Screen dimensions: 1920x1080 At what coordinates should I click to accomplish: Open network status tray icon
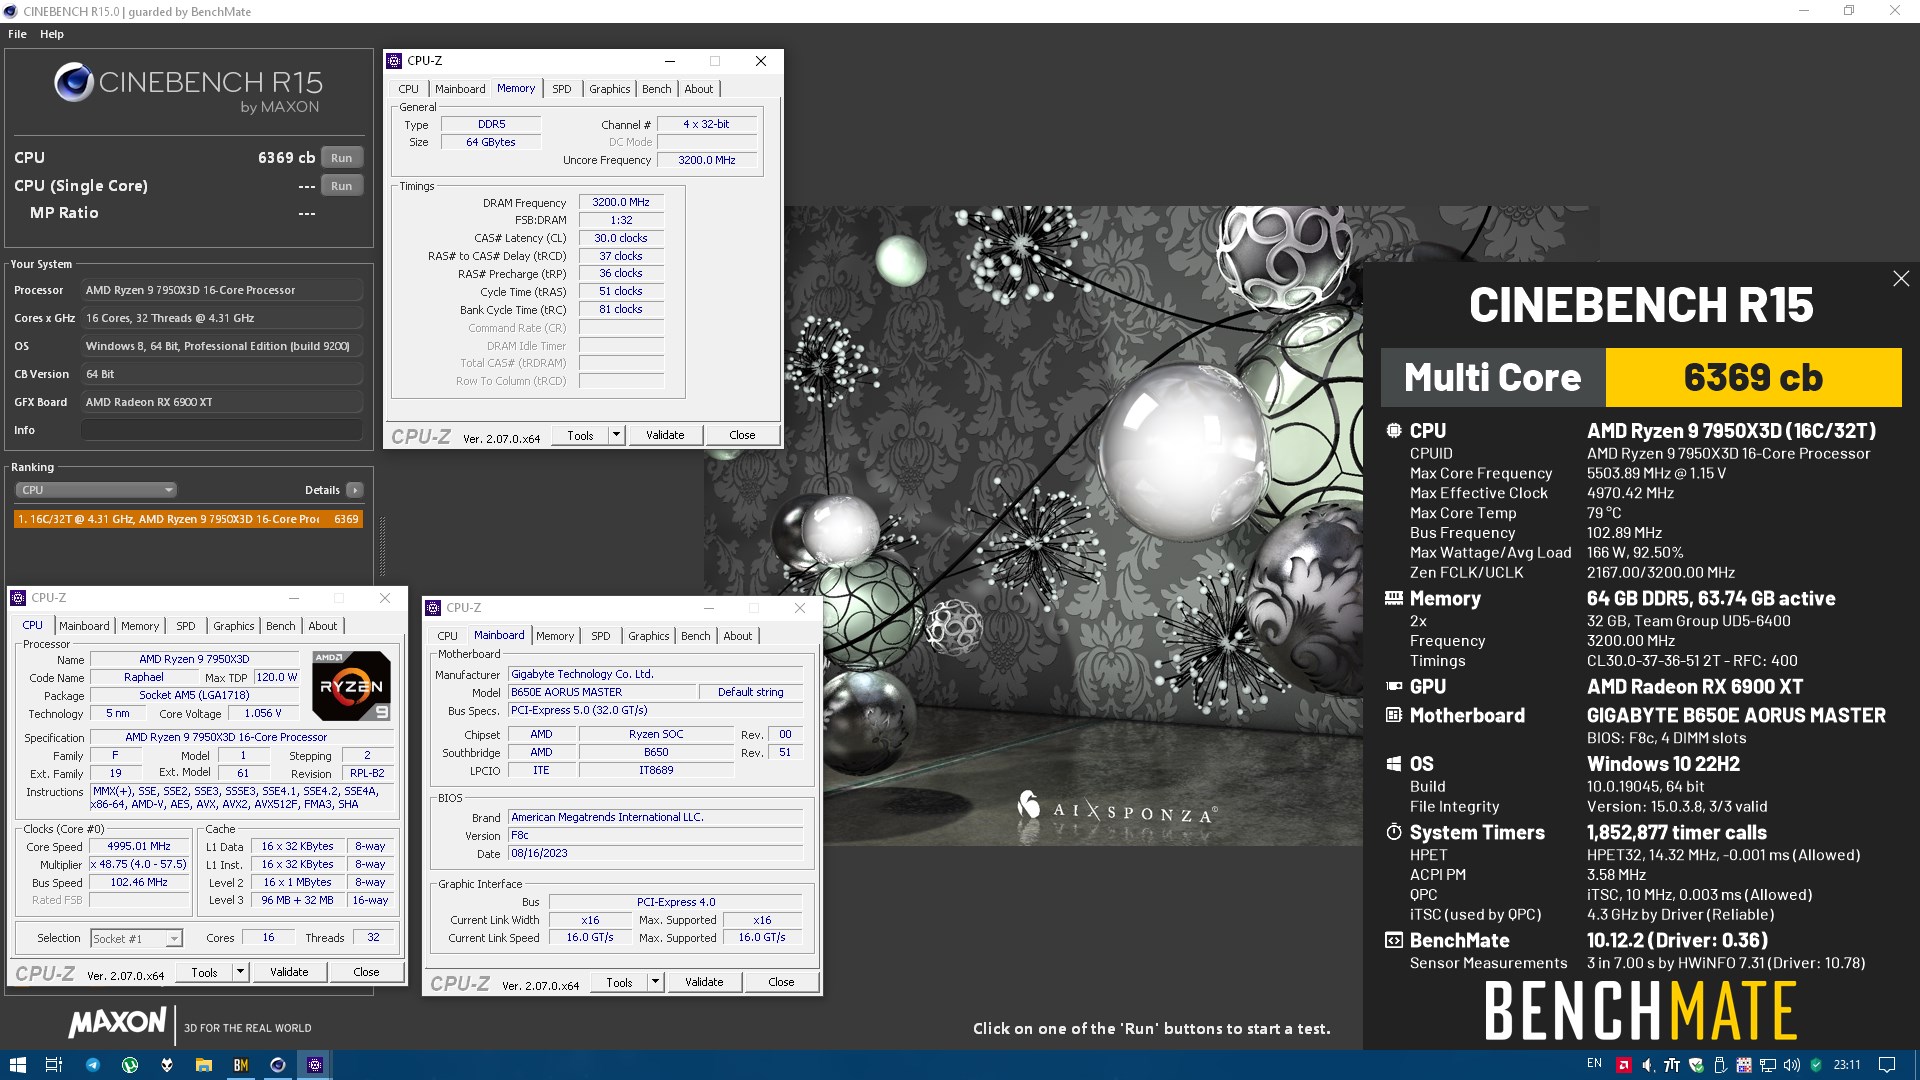tap(1768, 1065)
